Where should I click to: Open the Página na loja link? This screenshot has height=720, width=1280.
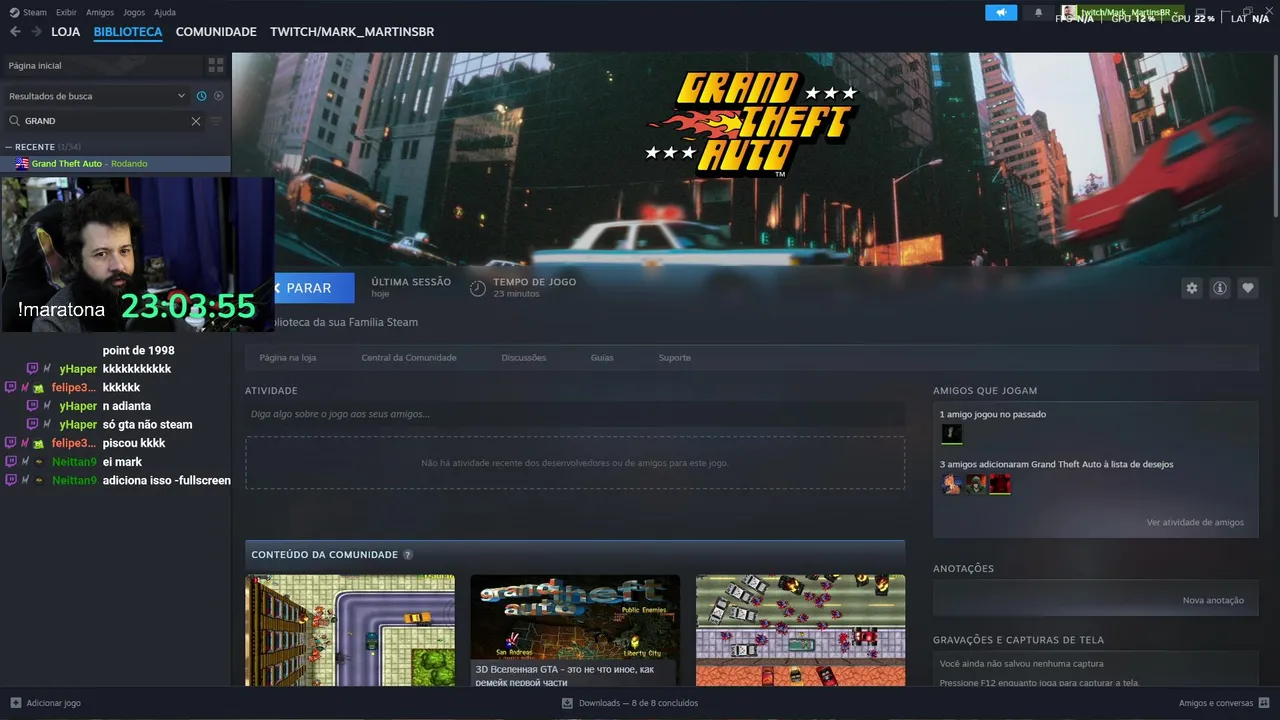(288, 358)
